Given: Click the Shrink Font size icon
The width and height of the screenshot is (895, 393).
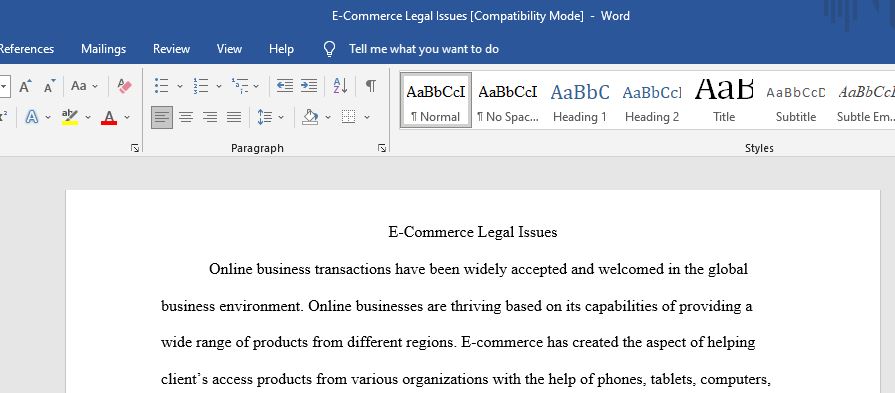Looking at the screenshot, I should coord(50,86).
